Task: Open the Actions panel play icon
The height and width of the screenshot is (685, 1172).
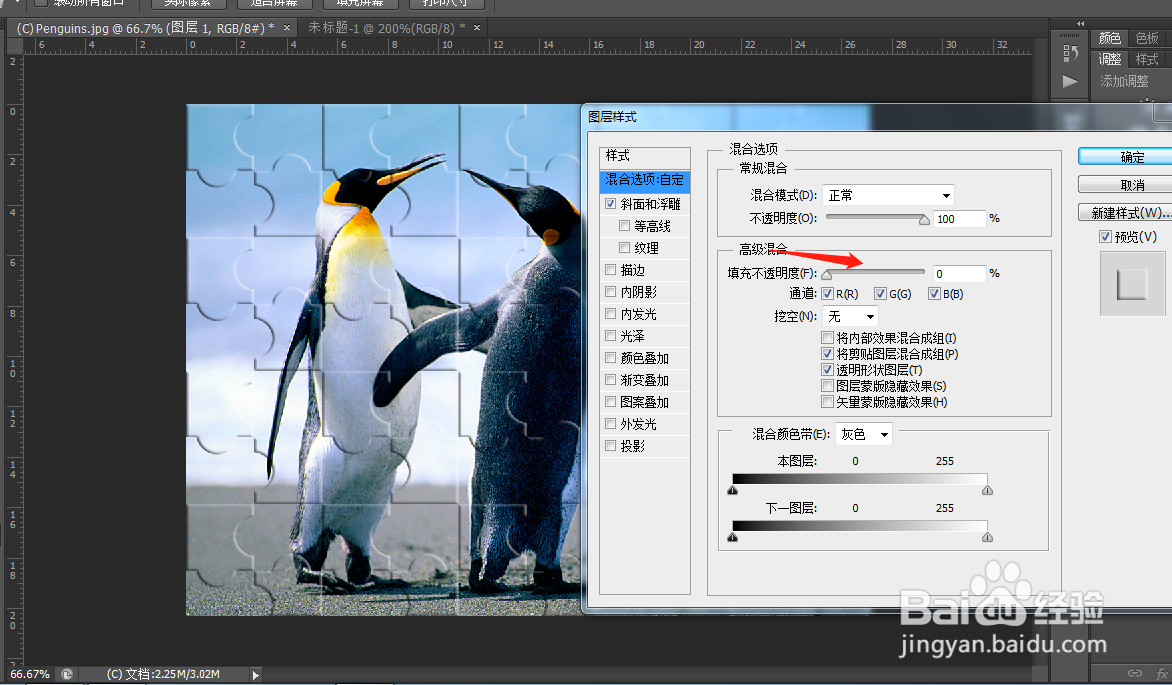Action: click(x=1070, y=81)
